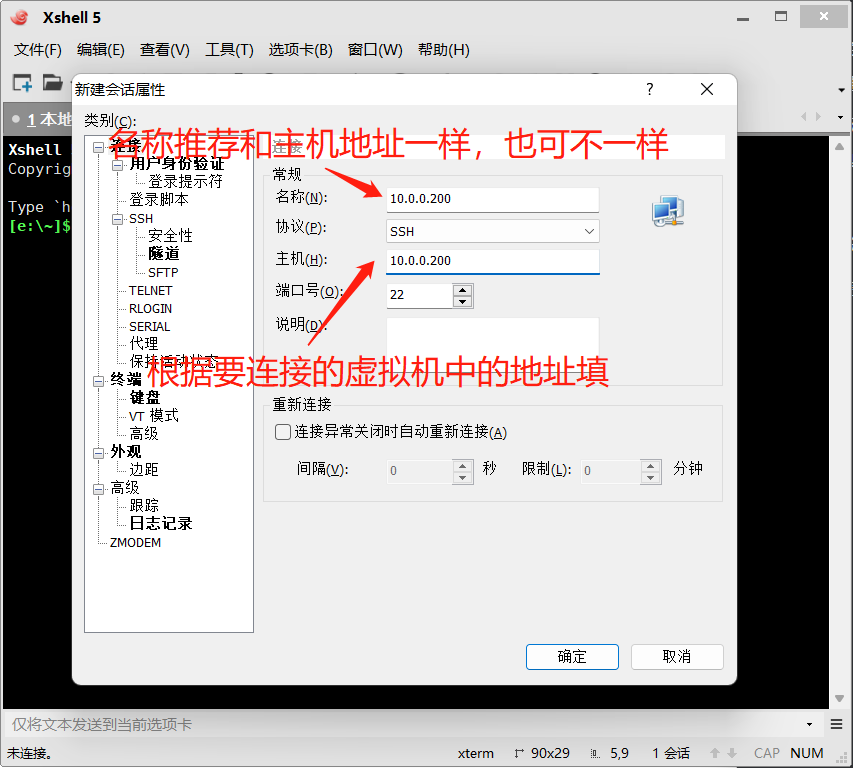Click the 确定 button
This screenshot has width=853, height=768.
[572, 656]
